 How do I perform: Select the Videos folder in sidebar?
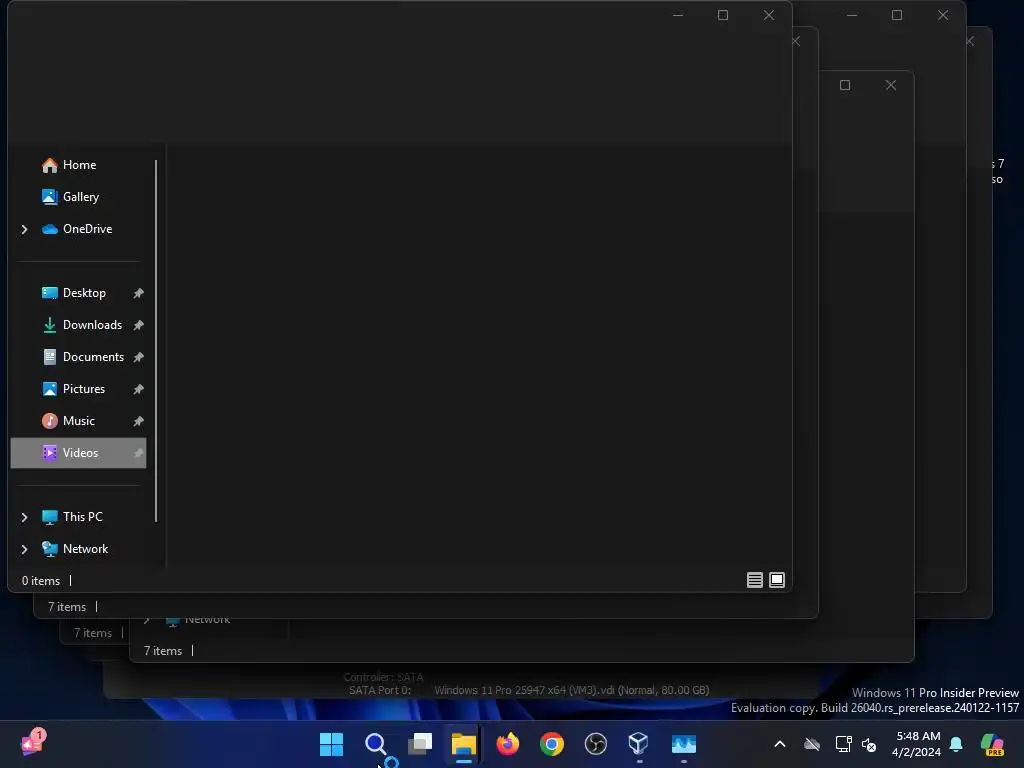tap(78, 453)
